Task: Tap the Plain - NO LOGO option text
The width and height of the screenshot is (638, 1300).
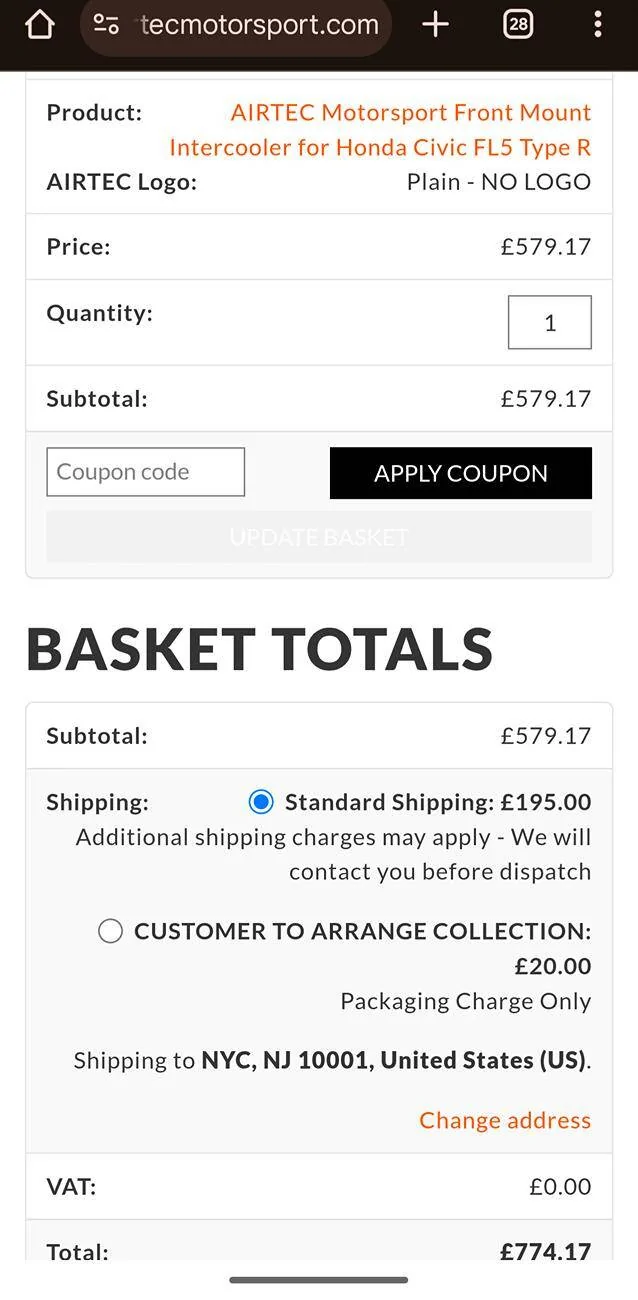Action: [x=498, y=182]
